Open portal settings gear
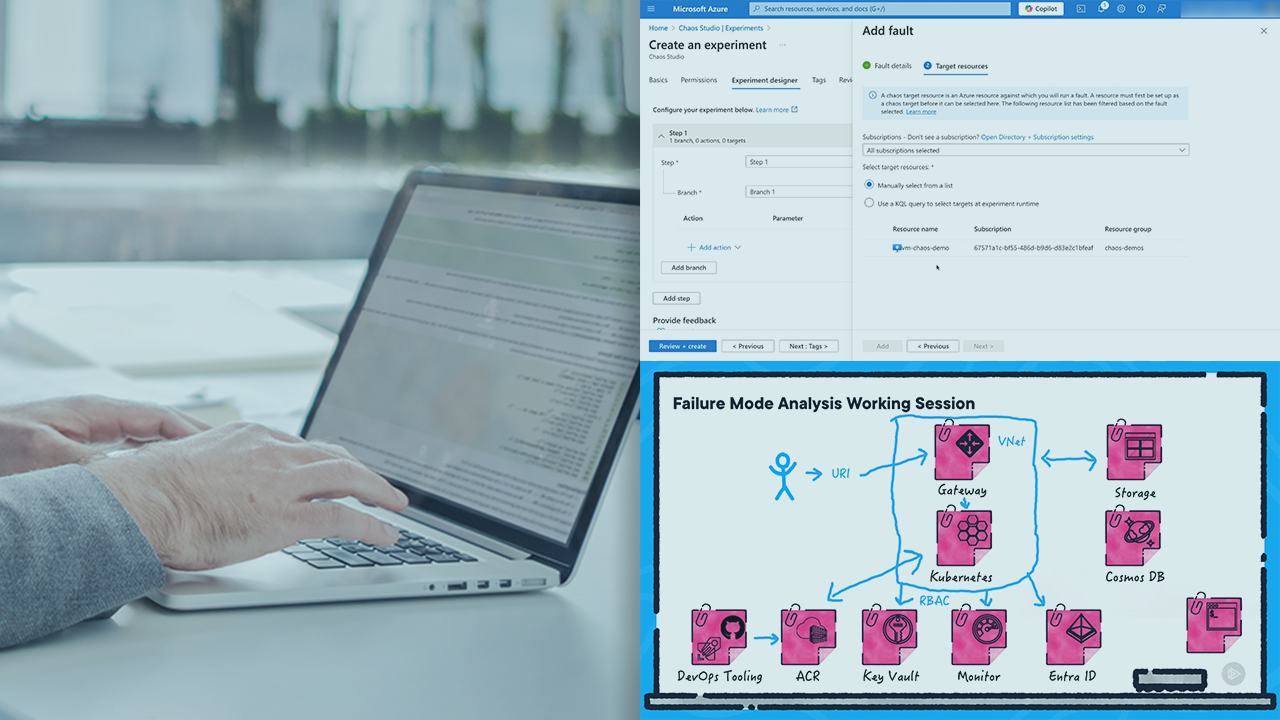The image size is (1280, 720). point(1121,9)
